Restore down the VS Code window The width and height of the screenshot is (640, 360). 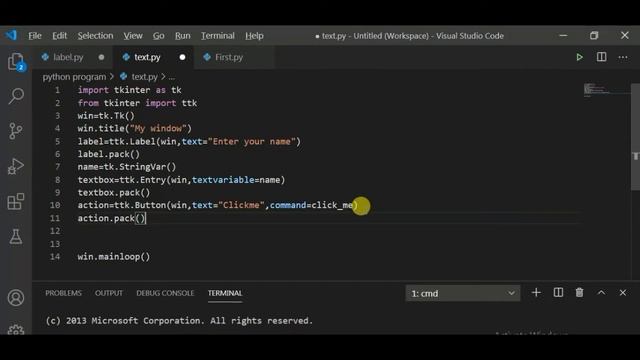594,36
